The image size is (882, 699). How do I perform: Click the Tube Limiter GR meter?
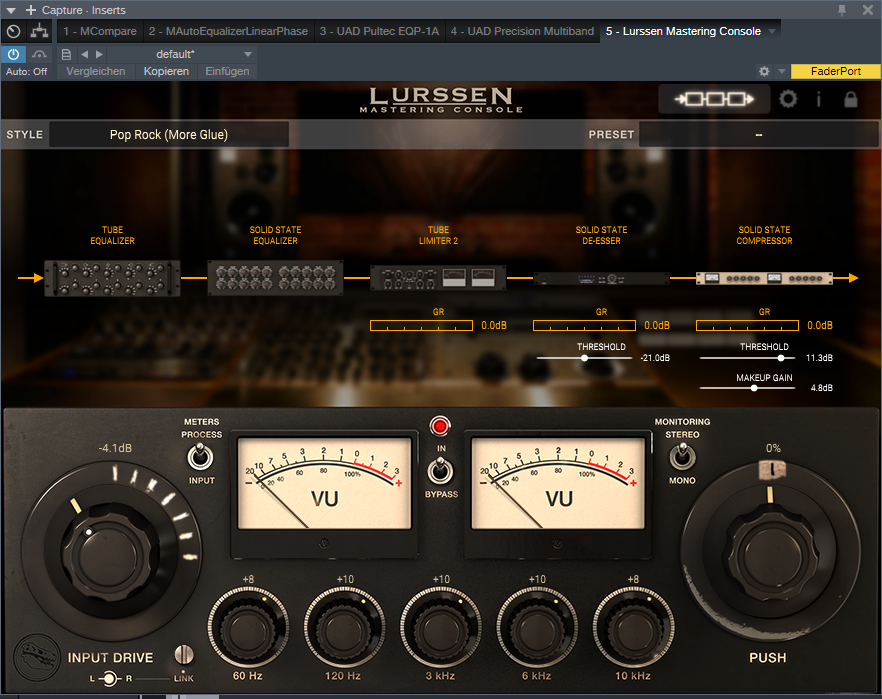point(421,325)
